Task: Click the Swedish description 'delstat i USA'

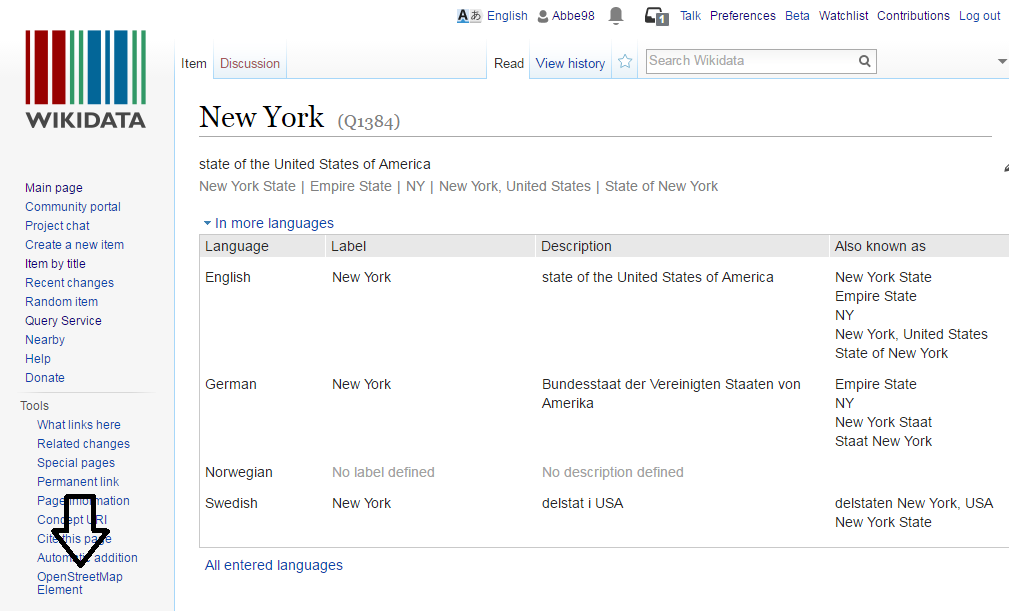Action: (582, 503)
